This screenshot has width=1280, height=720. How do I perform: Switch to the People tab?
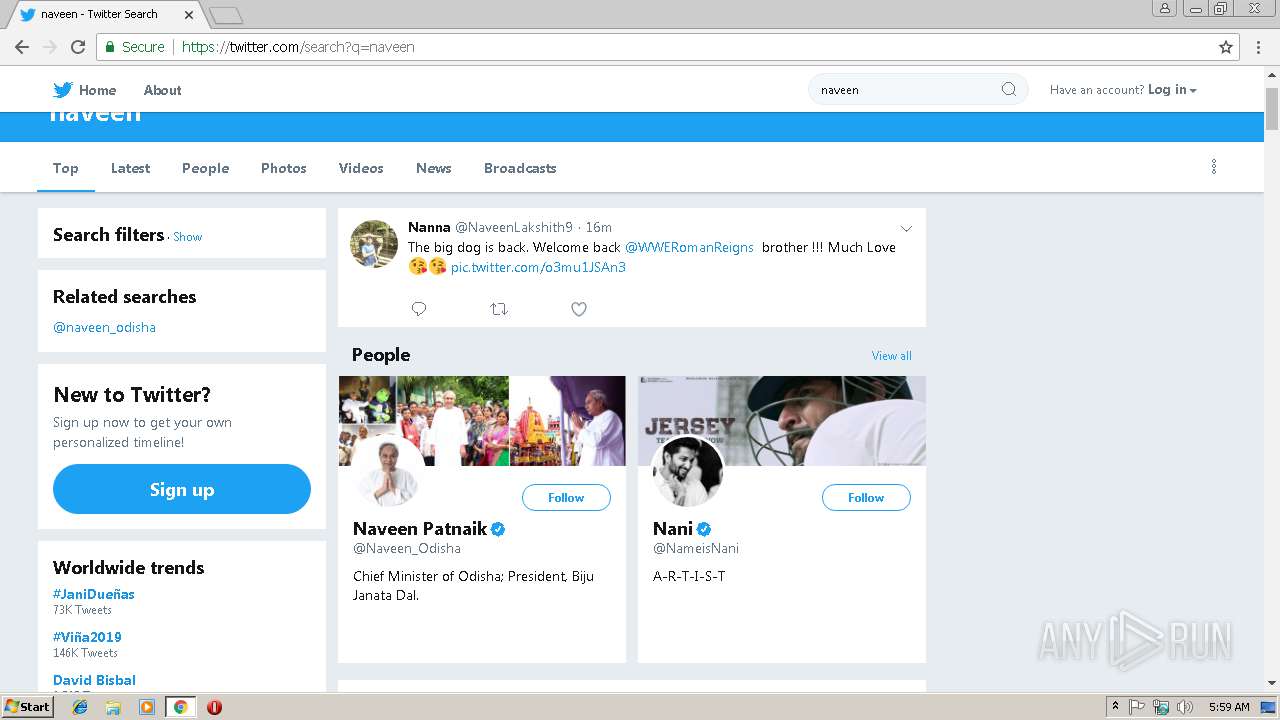[205, 168]
